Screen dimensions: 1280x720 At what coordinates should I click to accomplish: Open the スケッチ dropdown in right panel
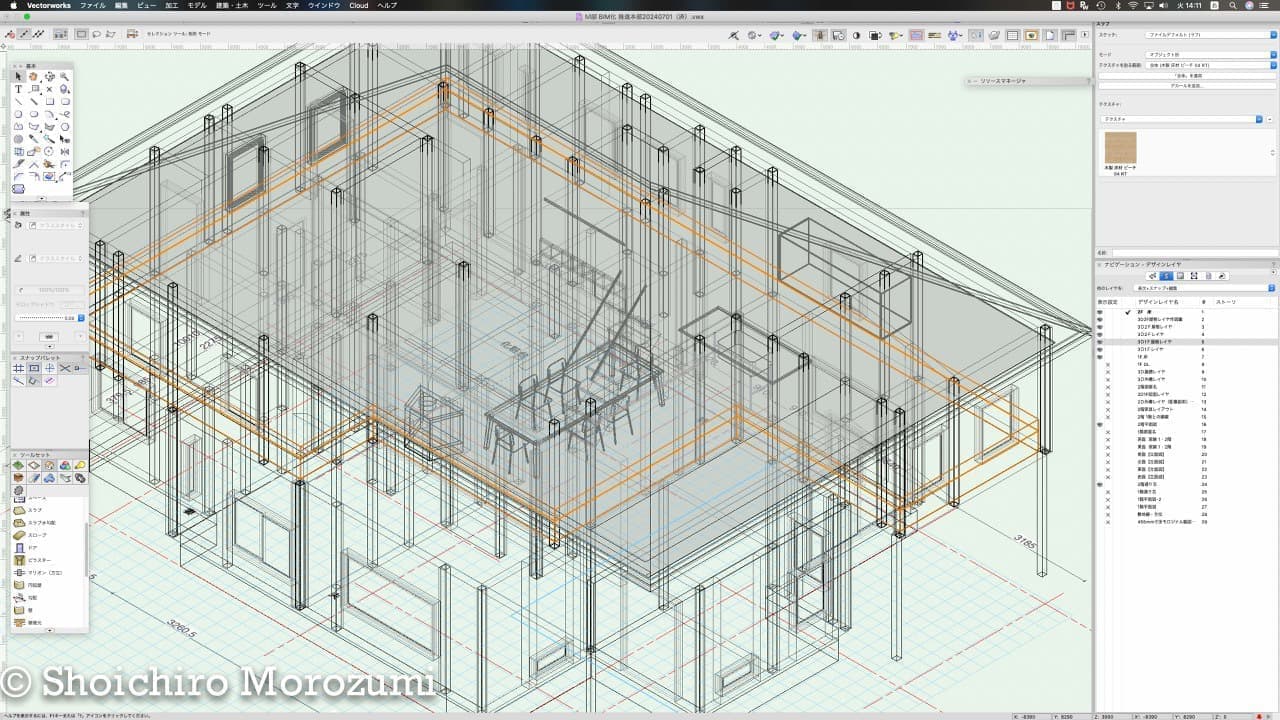[1208, 34]
